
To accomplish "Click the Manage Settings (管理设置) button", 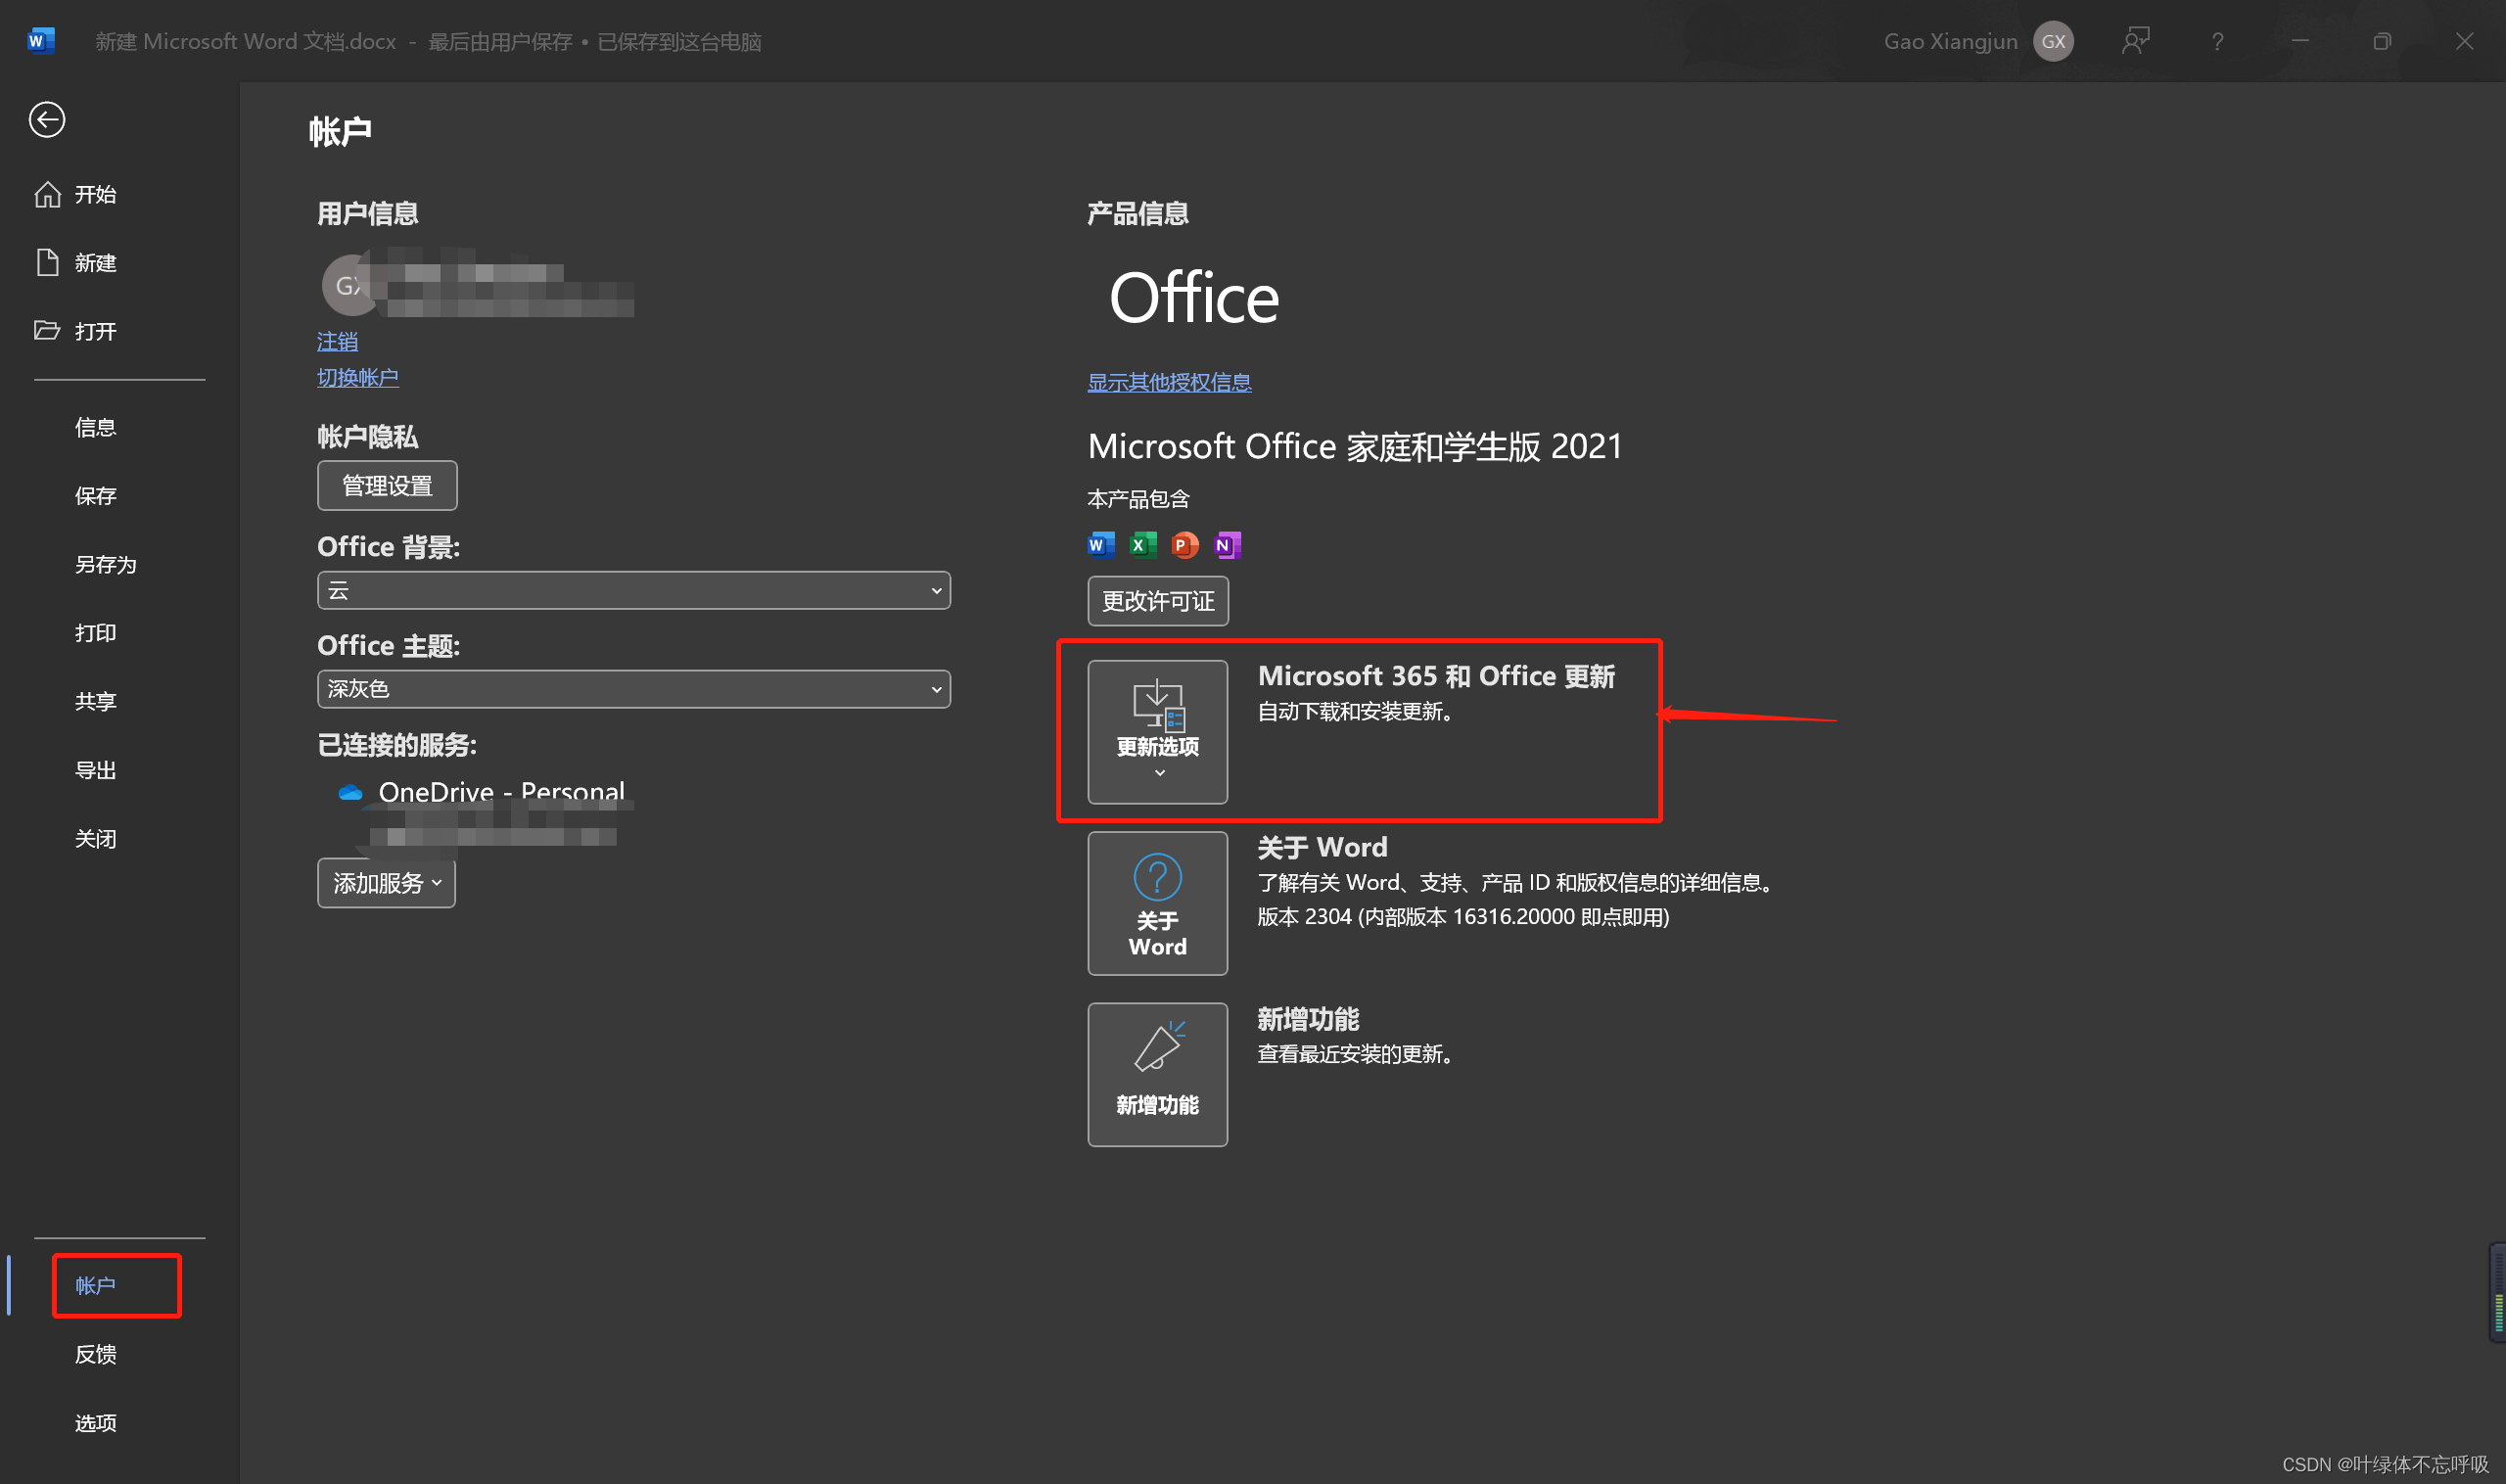I will click(387, 486).
